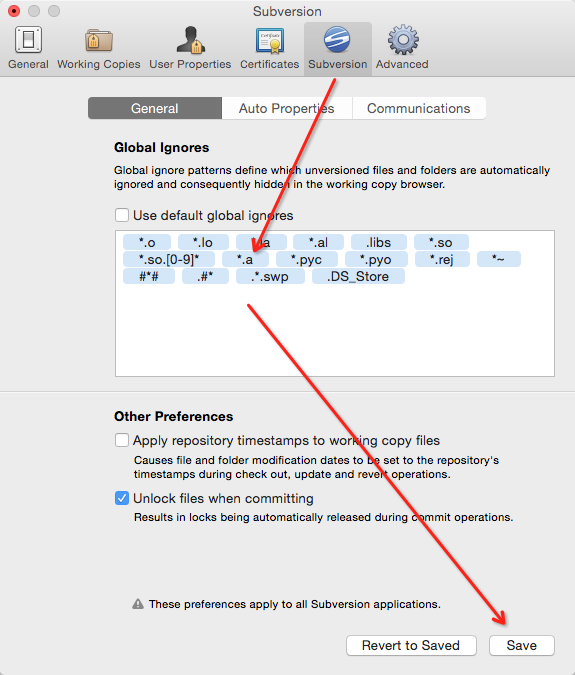This screenshot has height=675, width=575.
Task: Select the *~ ignore pattern token
Action: point(499,259)
